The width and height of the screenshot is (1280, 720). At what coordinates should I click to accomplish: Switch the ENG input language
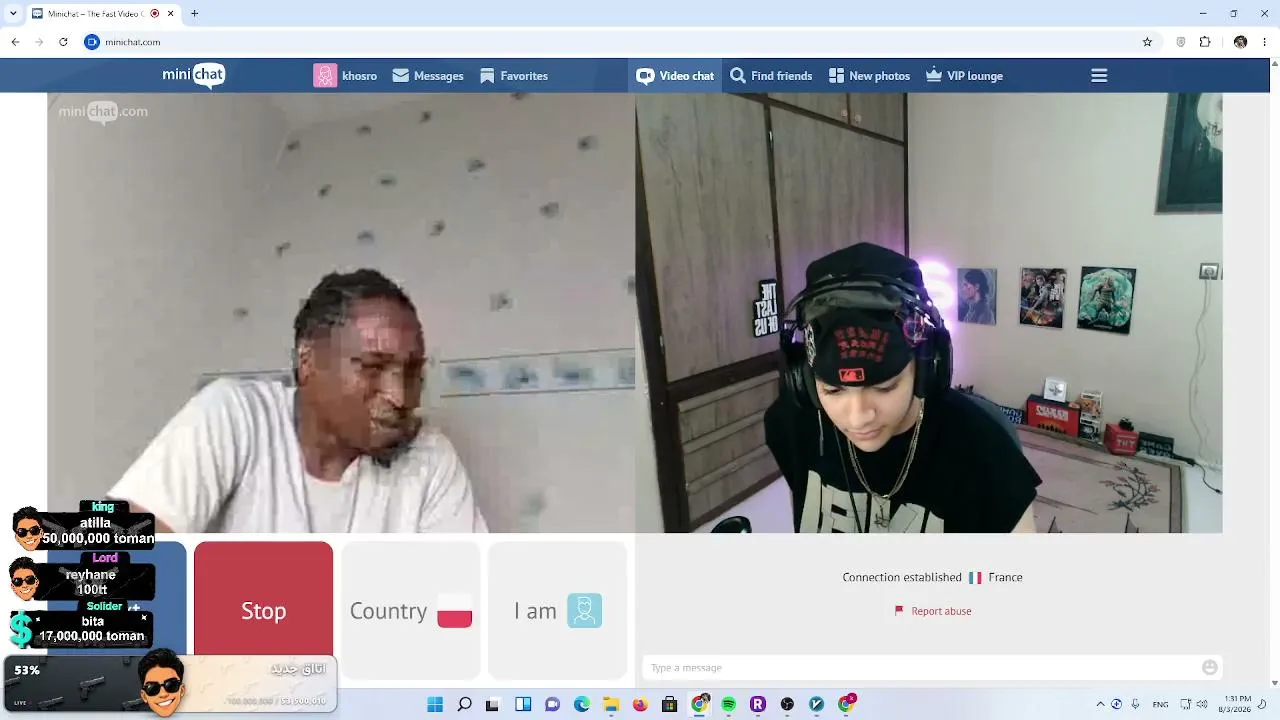pos(1160,704)
